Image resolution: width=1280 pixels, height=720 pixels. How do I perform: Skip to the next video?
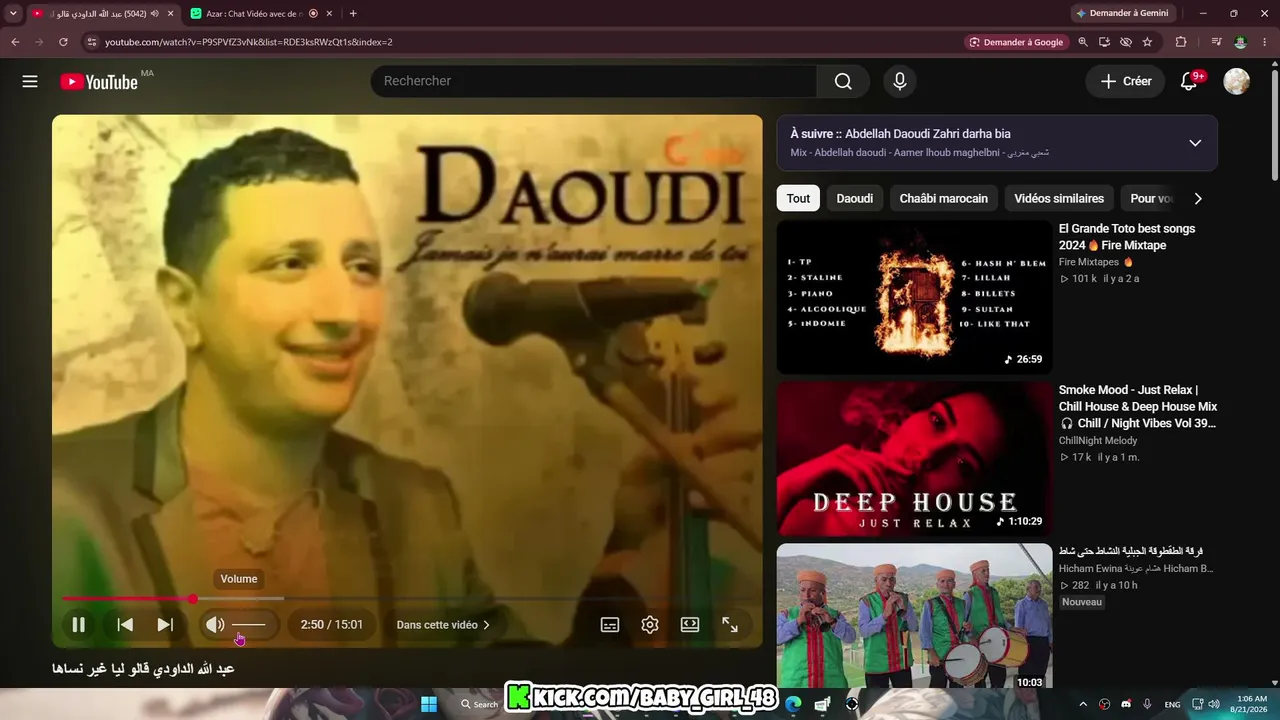point(165,625)
